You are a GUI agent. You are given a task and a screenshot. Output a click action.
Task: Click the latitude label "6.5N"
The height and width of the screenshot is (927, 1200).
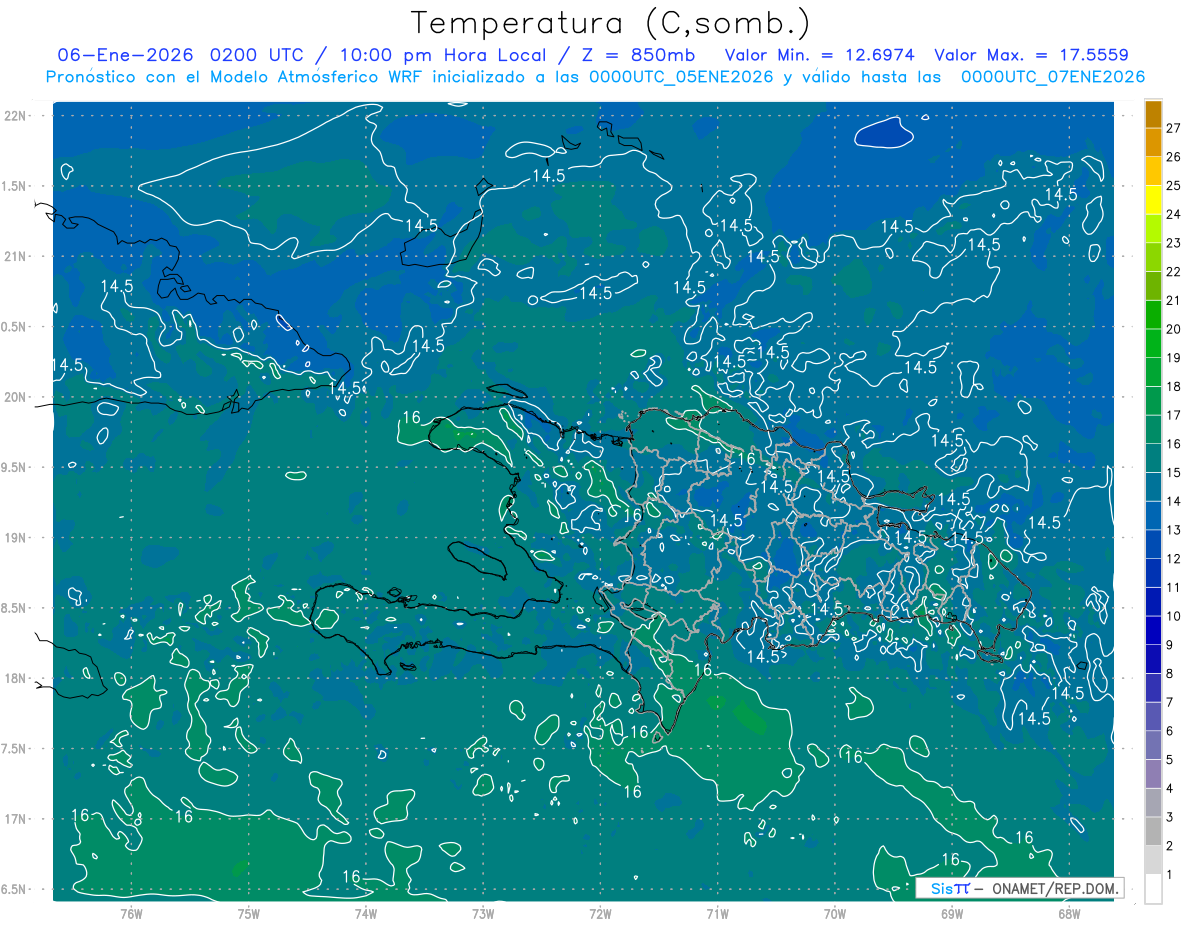[x=15, y=890]
